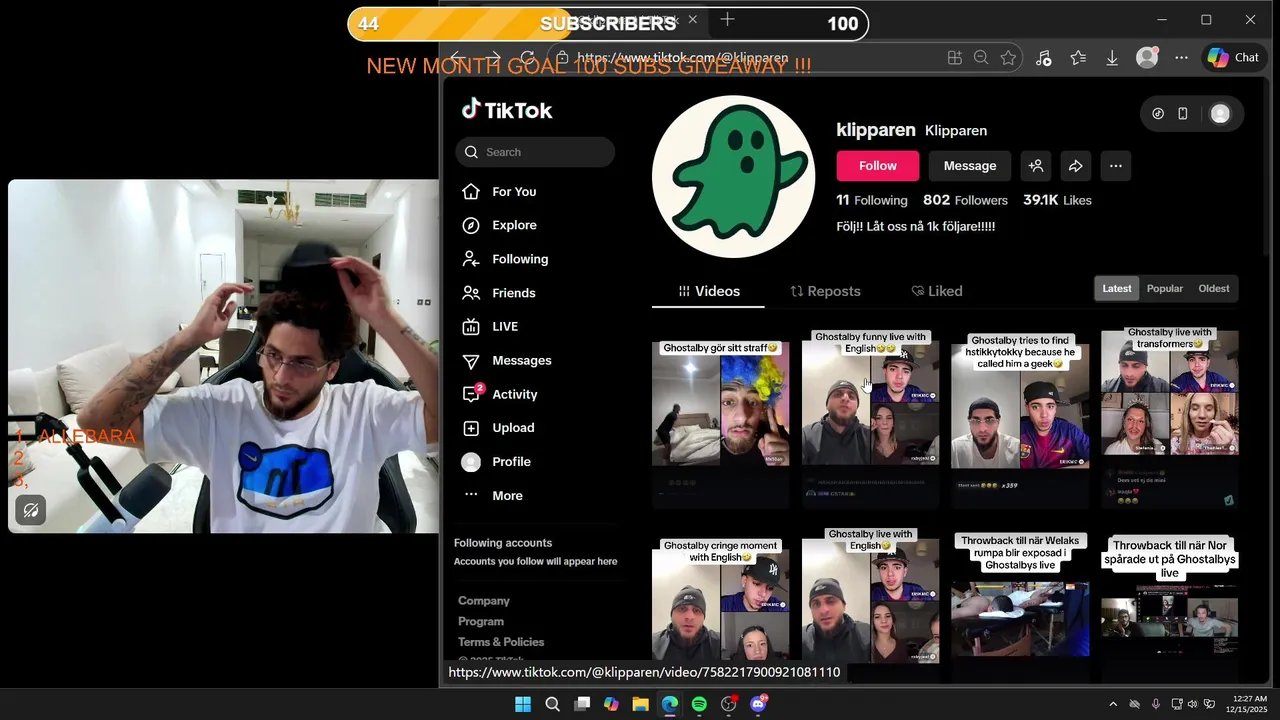Screen dimensions: 1280x720
Task: Open the Upload page
Action: pyautogui.click(x=498, y=428)
